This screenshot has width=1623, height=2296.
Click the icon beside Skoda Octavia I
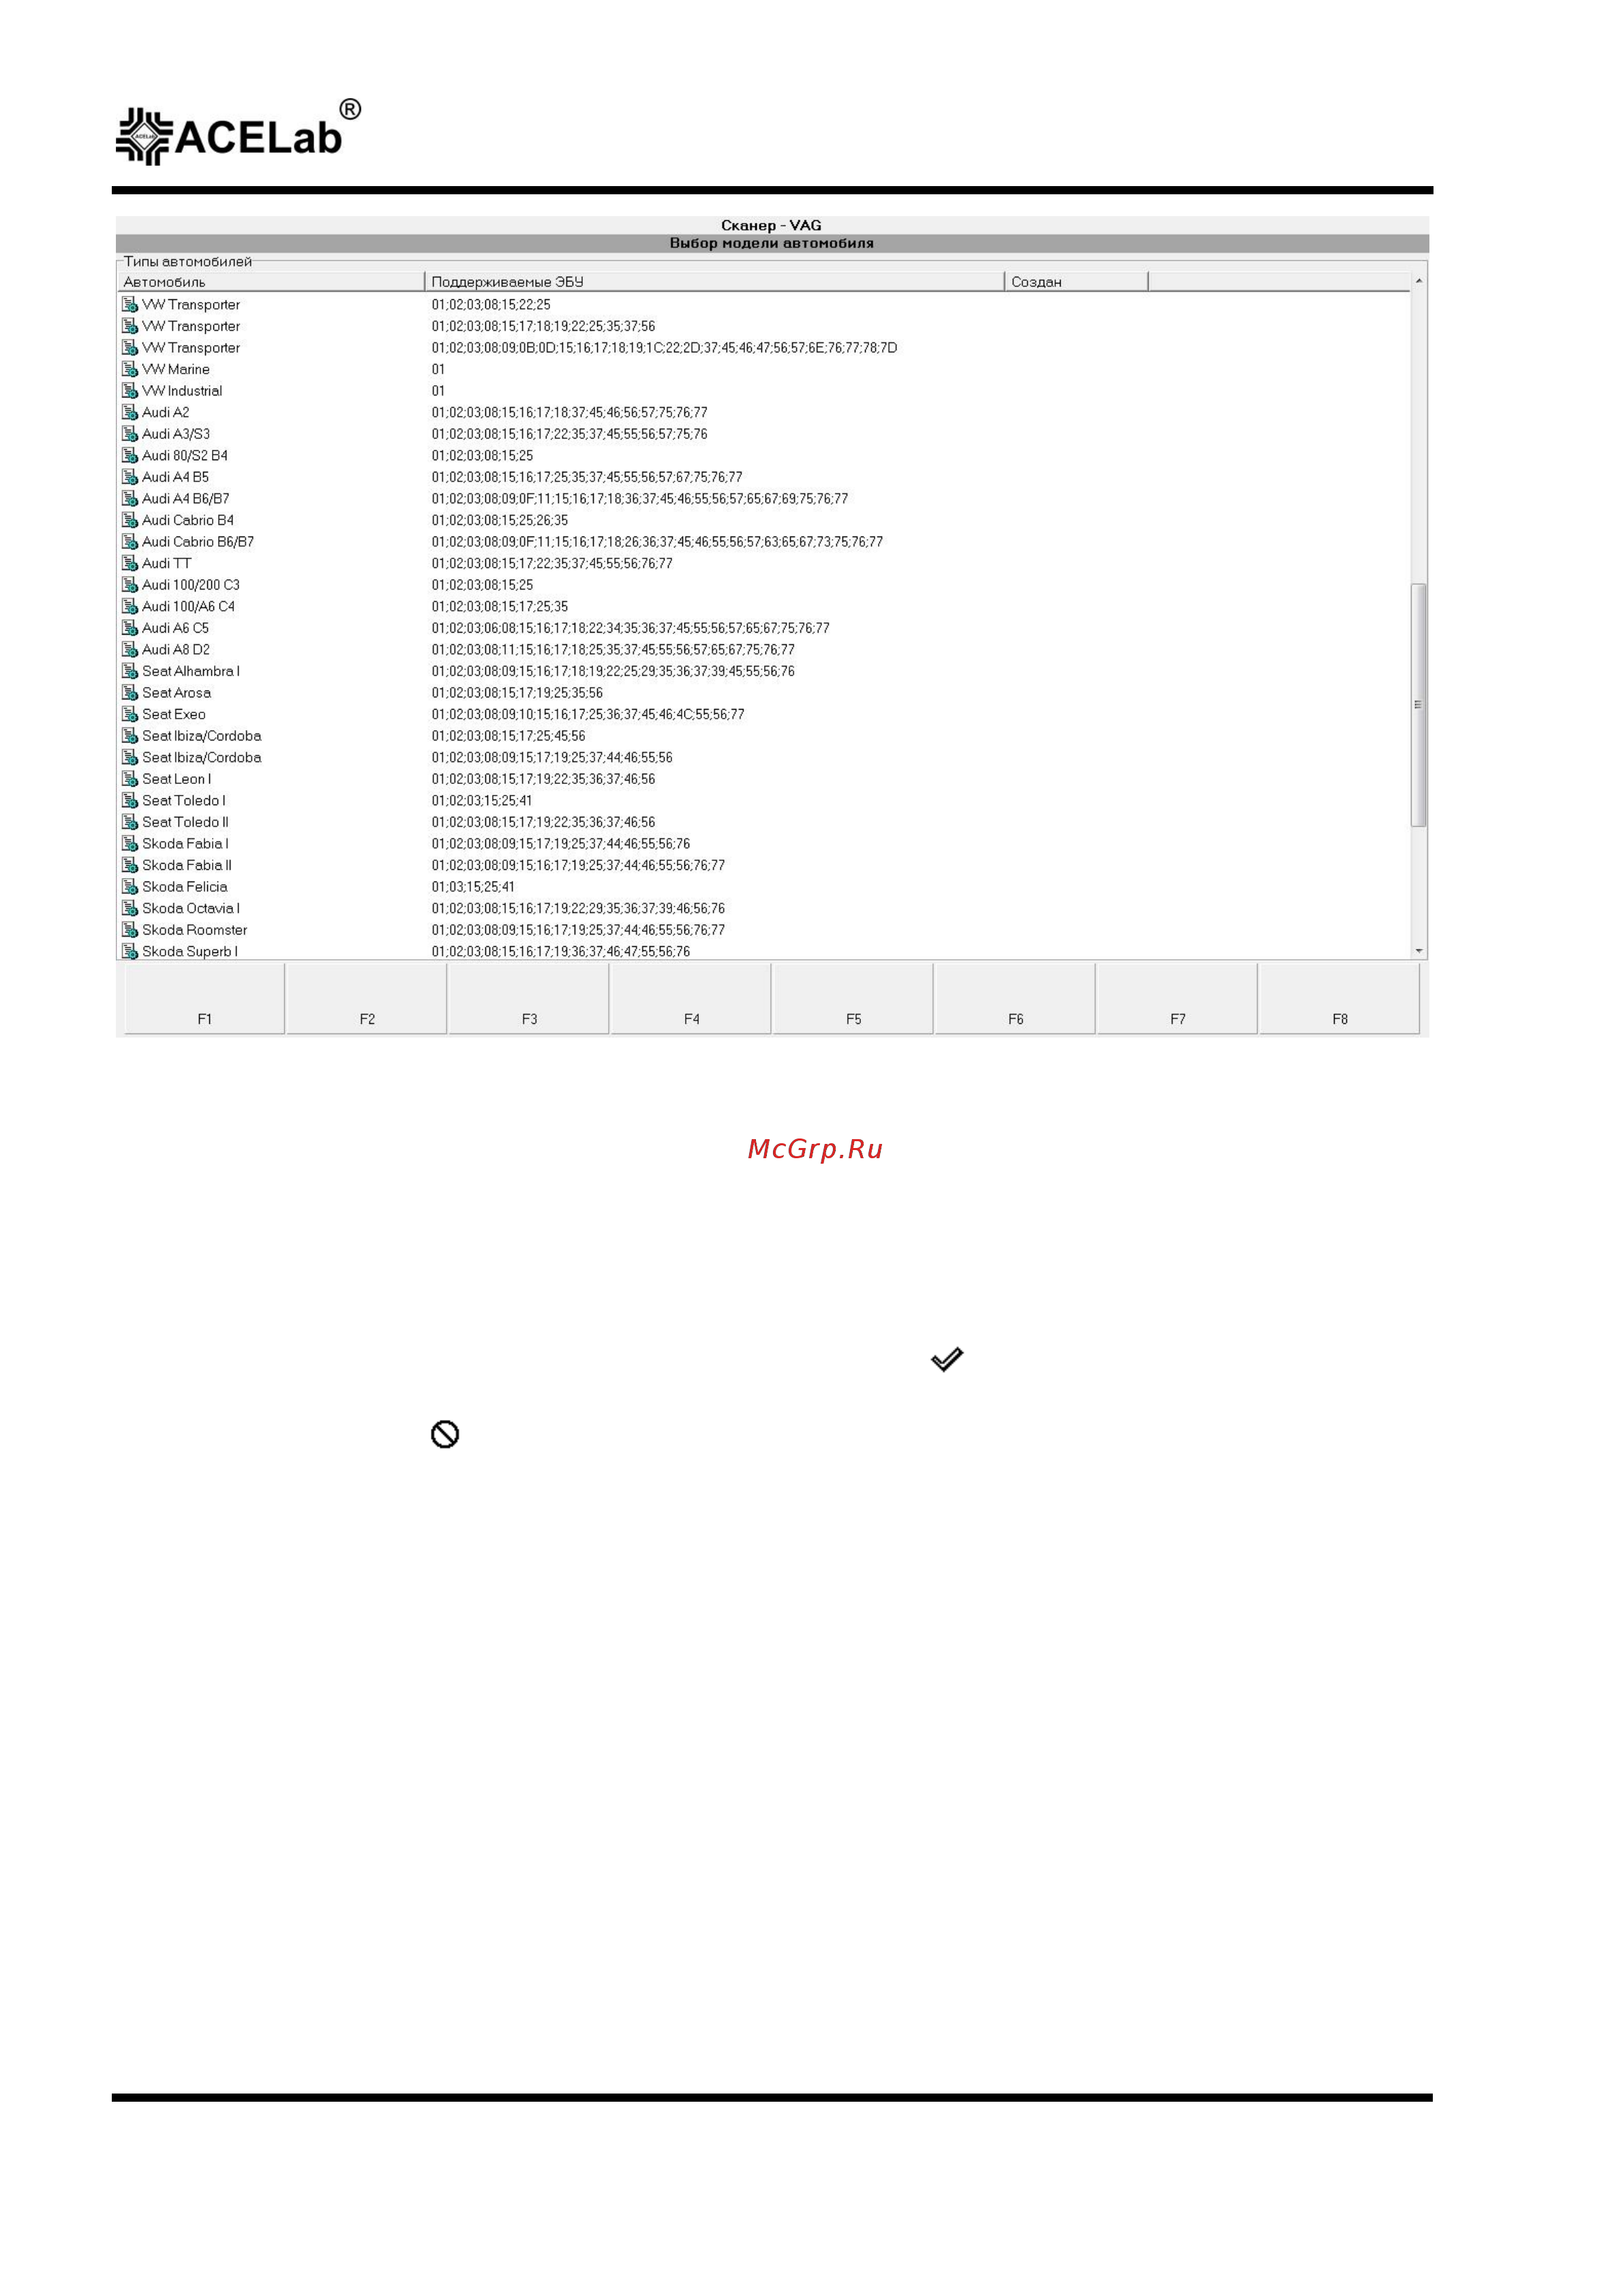click(x=130, y=908)
